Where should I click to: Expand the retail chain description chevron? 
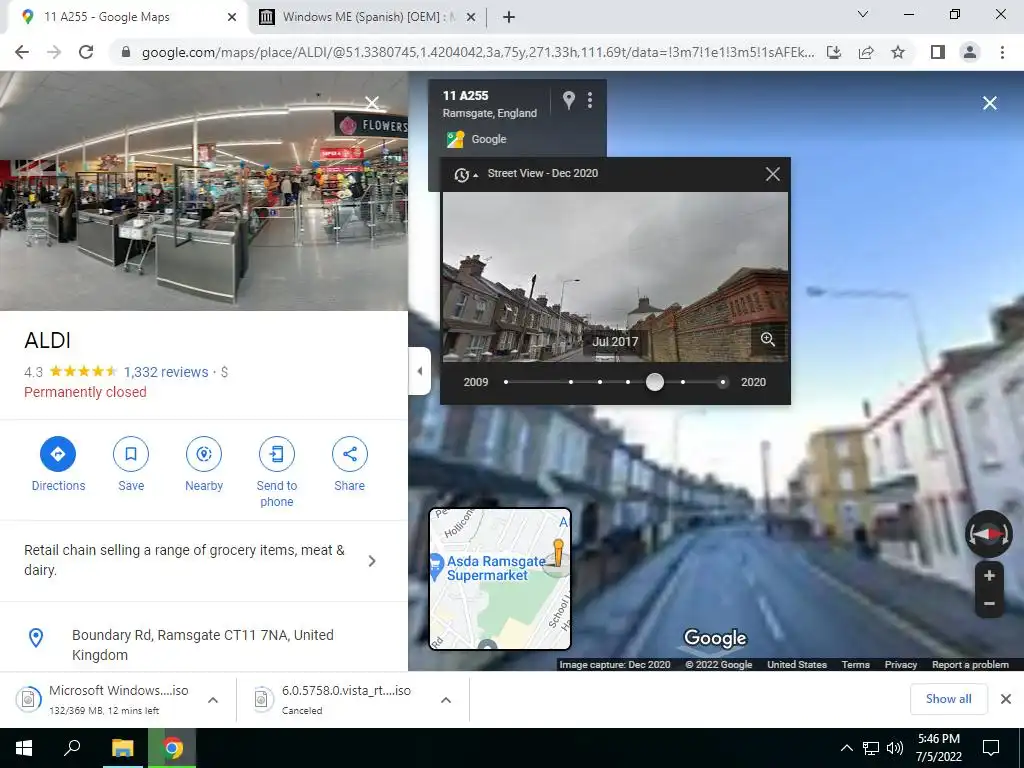point(372,561)
